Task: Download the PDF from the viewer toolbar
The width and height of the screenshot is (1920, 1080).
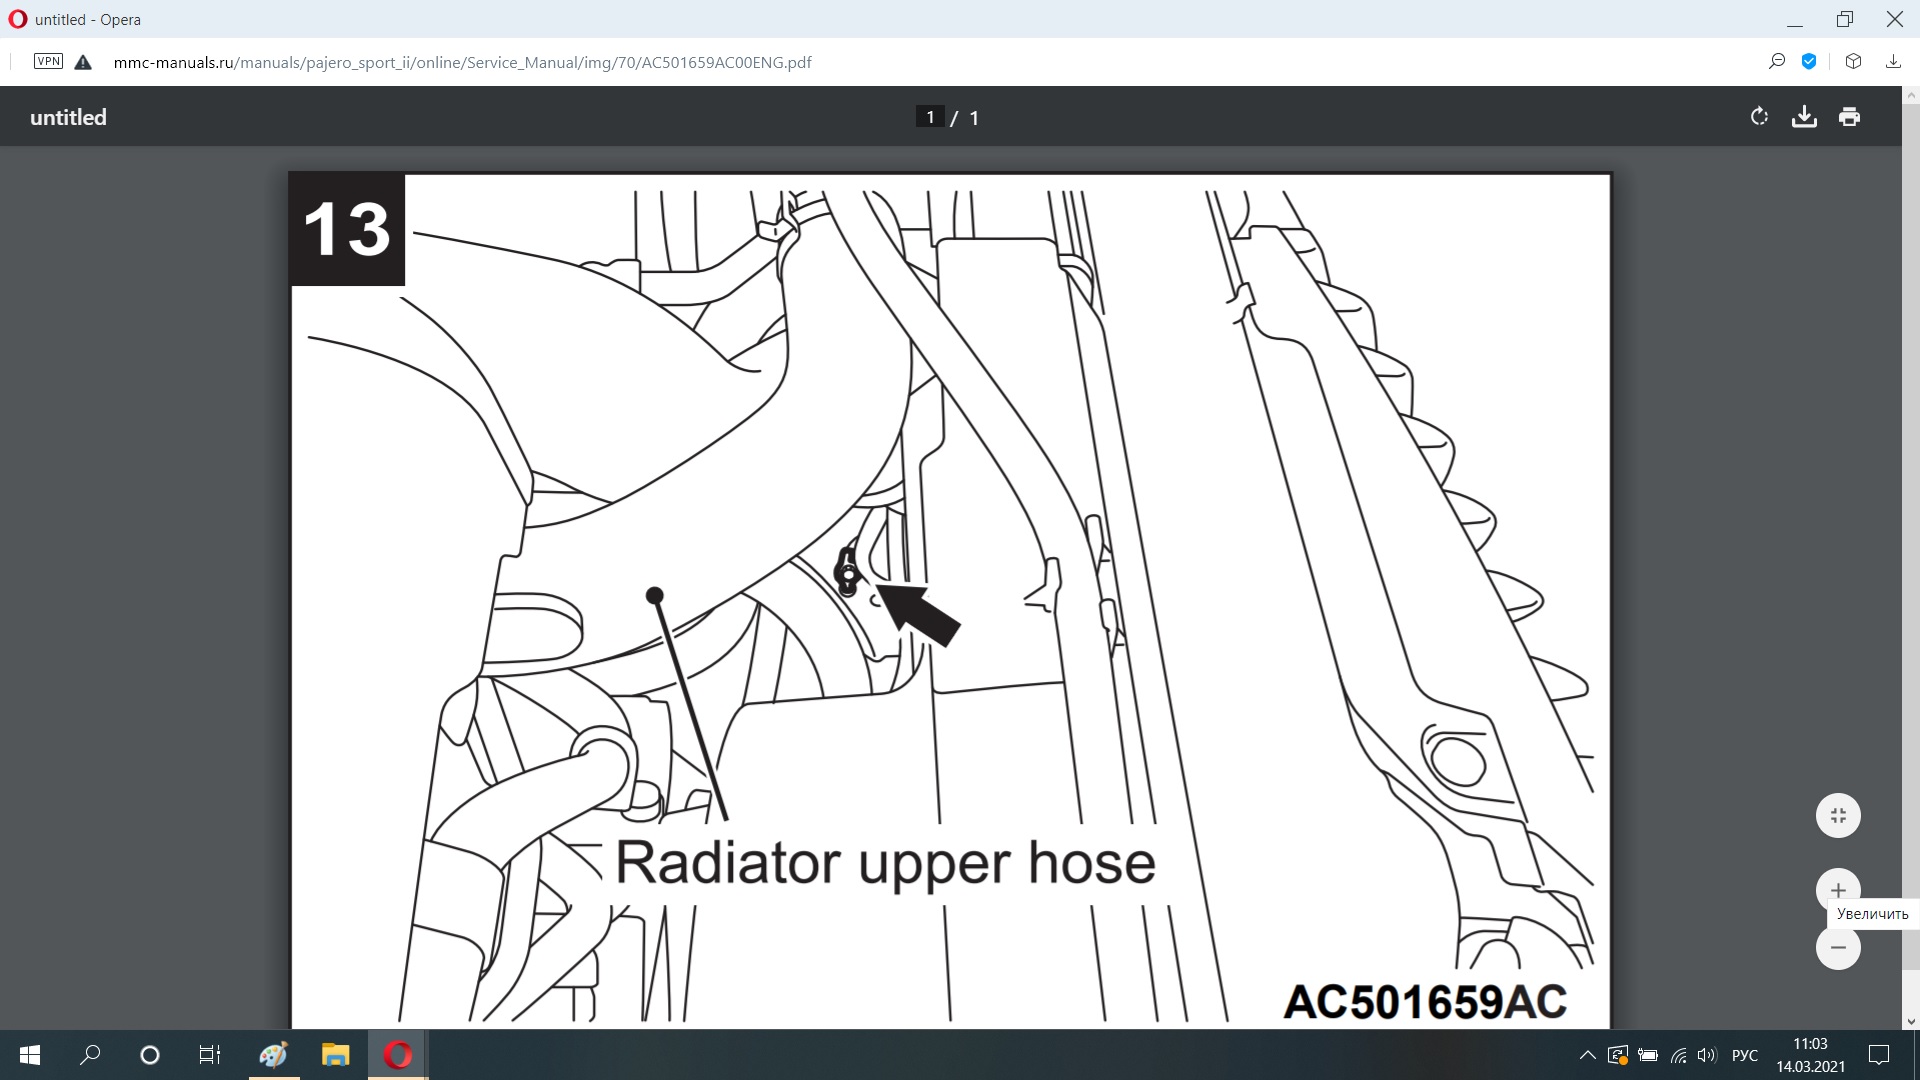Action: [x=1804, y=117]
